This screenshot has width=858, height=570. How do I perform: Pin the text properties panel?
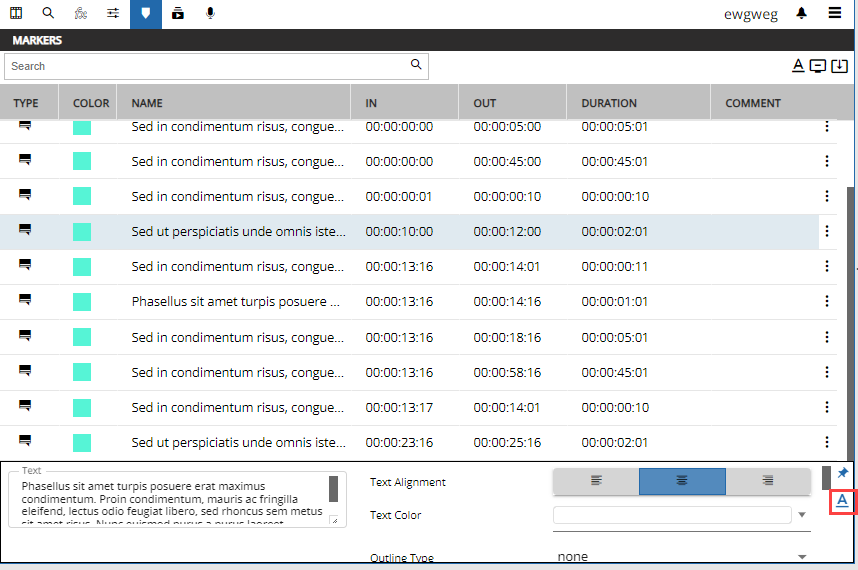pos(842,473)
